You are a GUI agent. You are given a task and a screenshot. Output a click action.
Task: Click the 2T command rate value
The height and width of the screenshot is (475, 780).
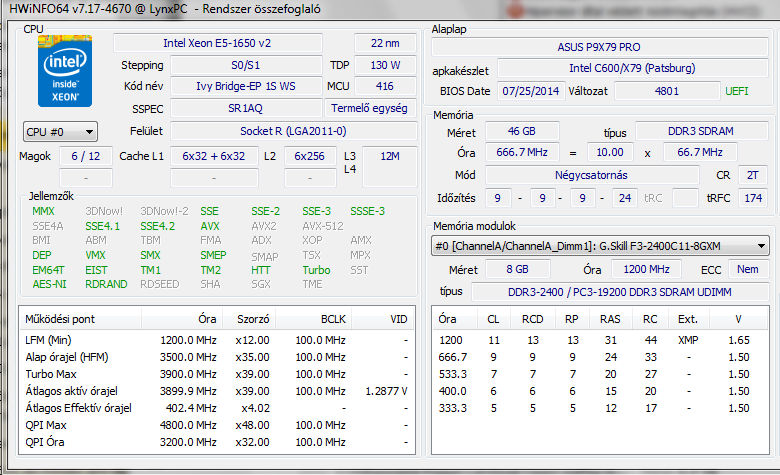753,175
